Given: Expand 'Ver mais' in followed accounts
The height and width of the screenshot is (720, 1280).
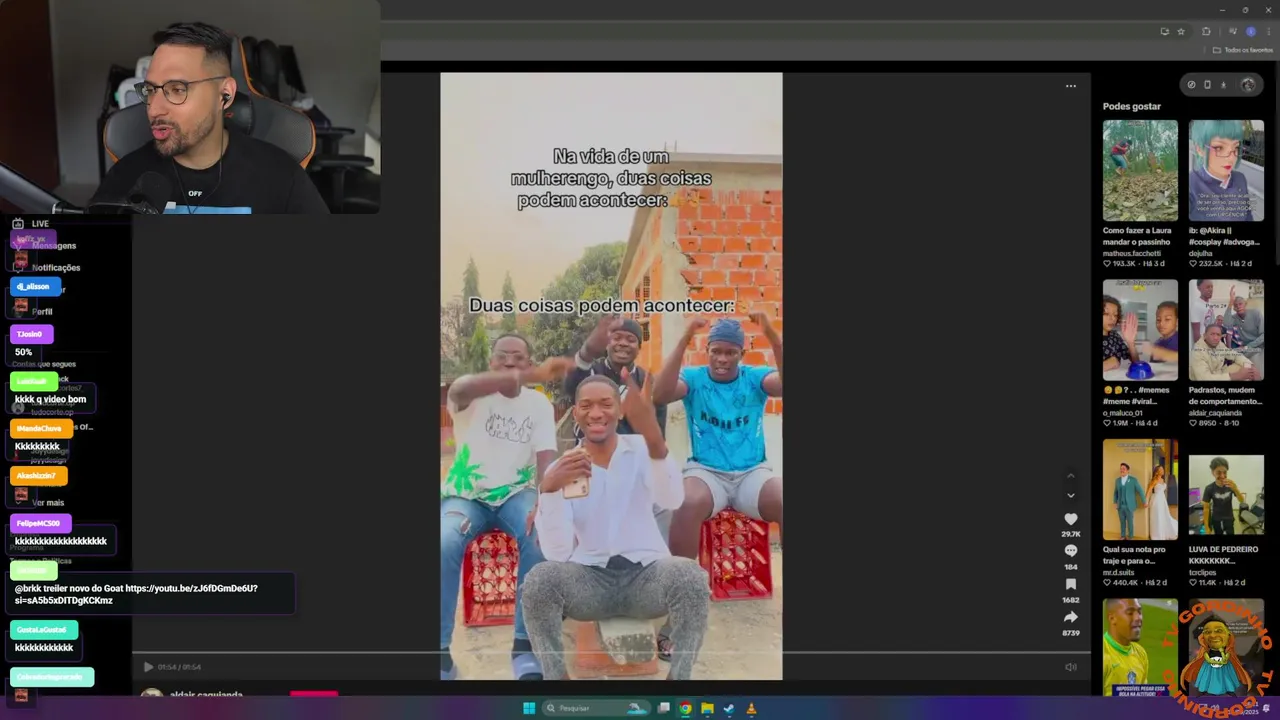Looking at the screenshot, I should click(48, 503).
